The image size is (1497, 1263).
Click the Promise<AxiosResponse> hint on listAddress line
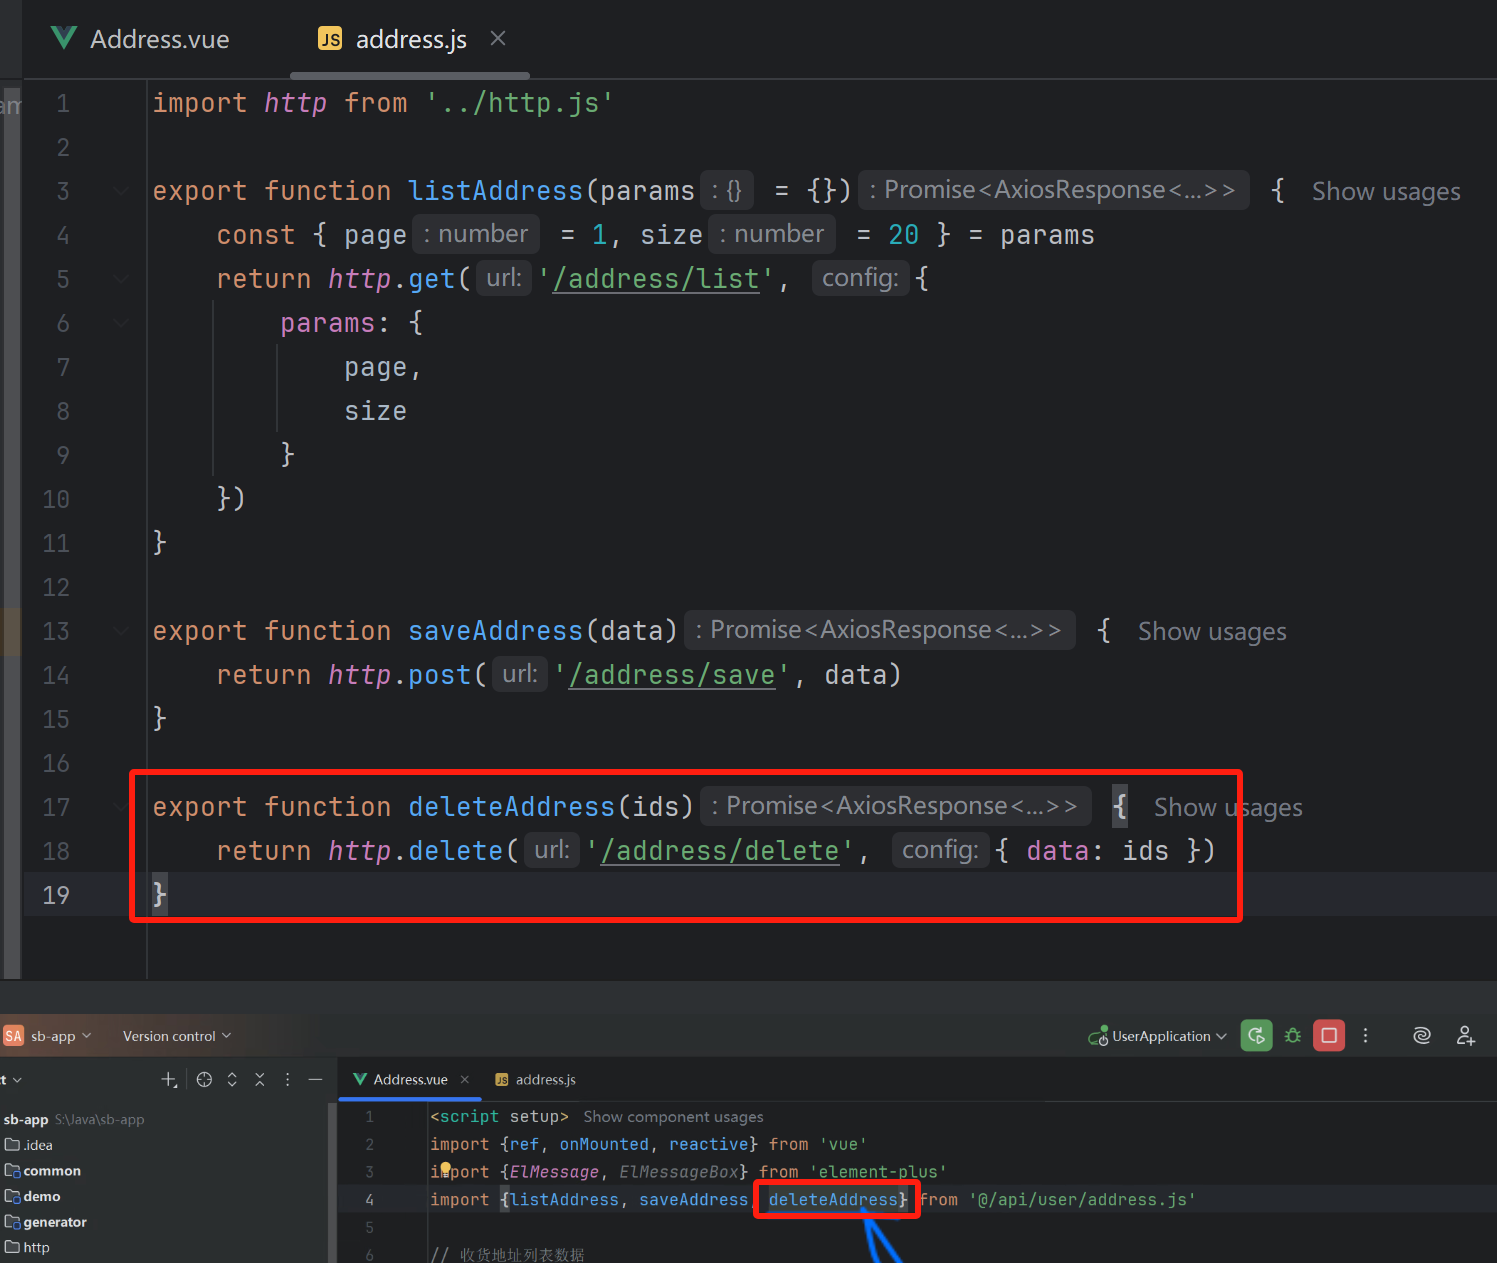tap(1054, 190)
